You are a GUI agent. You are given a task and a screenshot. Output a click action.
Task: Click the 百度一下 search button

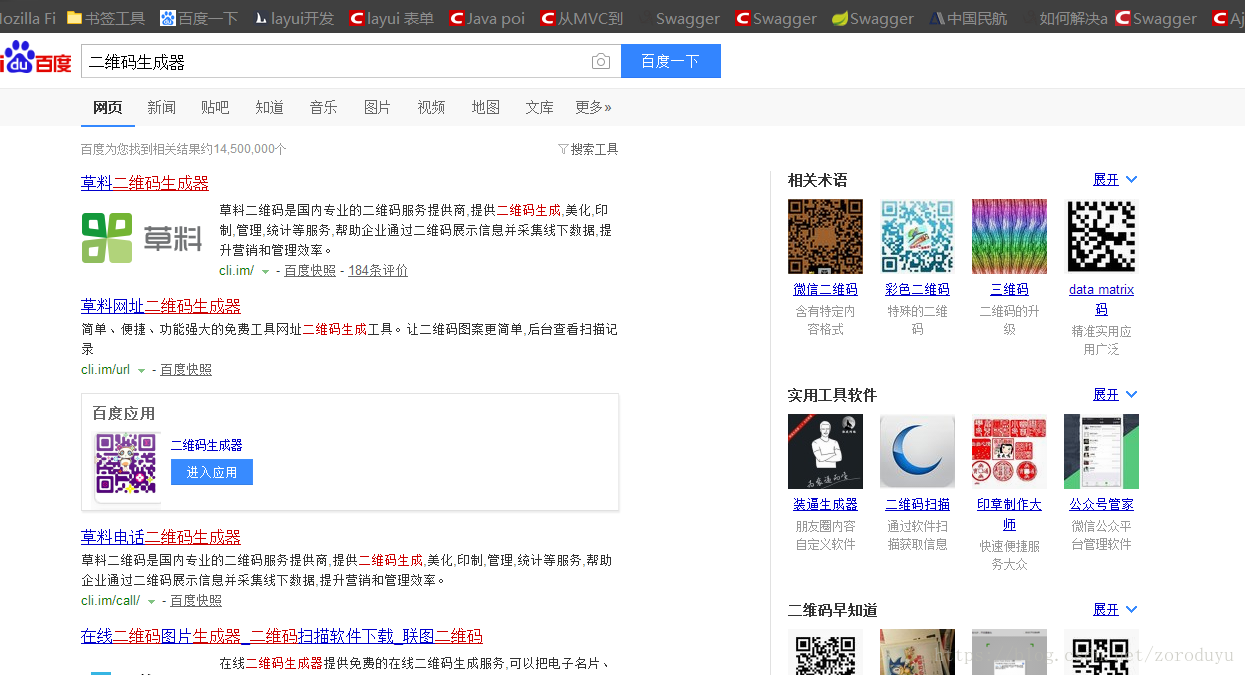pos(671,61)
